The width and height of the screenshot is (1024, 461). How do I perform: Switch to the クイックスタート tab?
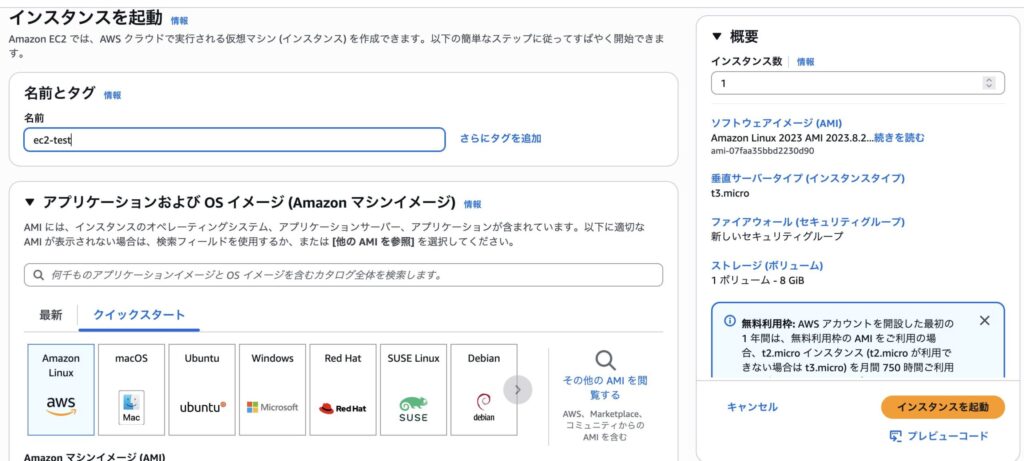pyautogui.click(x=139, y=315)
